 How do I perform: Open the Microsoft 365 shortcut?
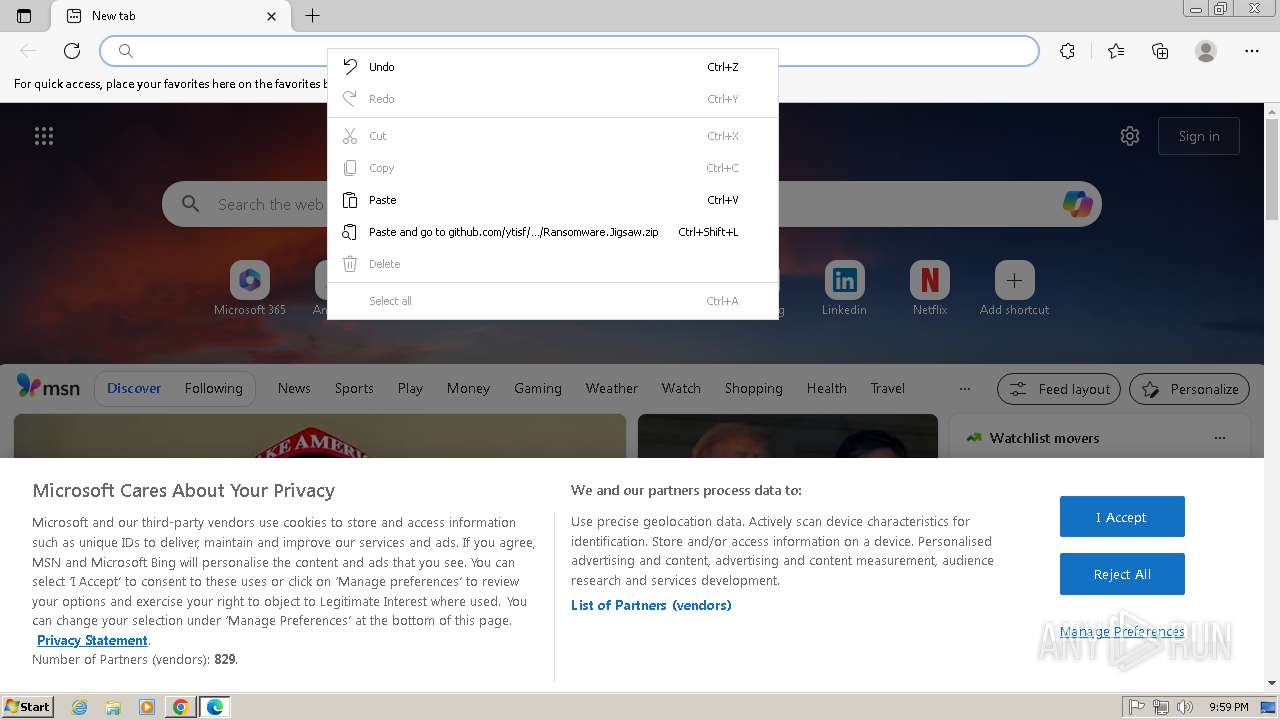coord(250,288)
